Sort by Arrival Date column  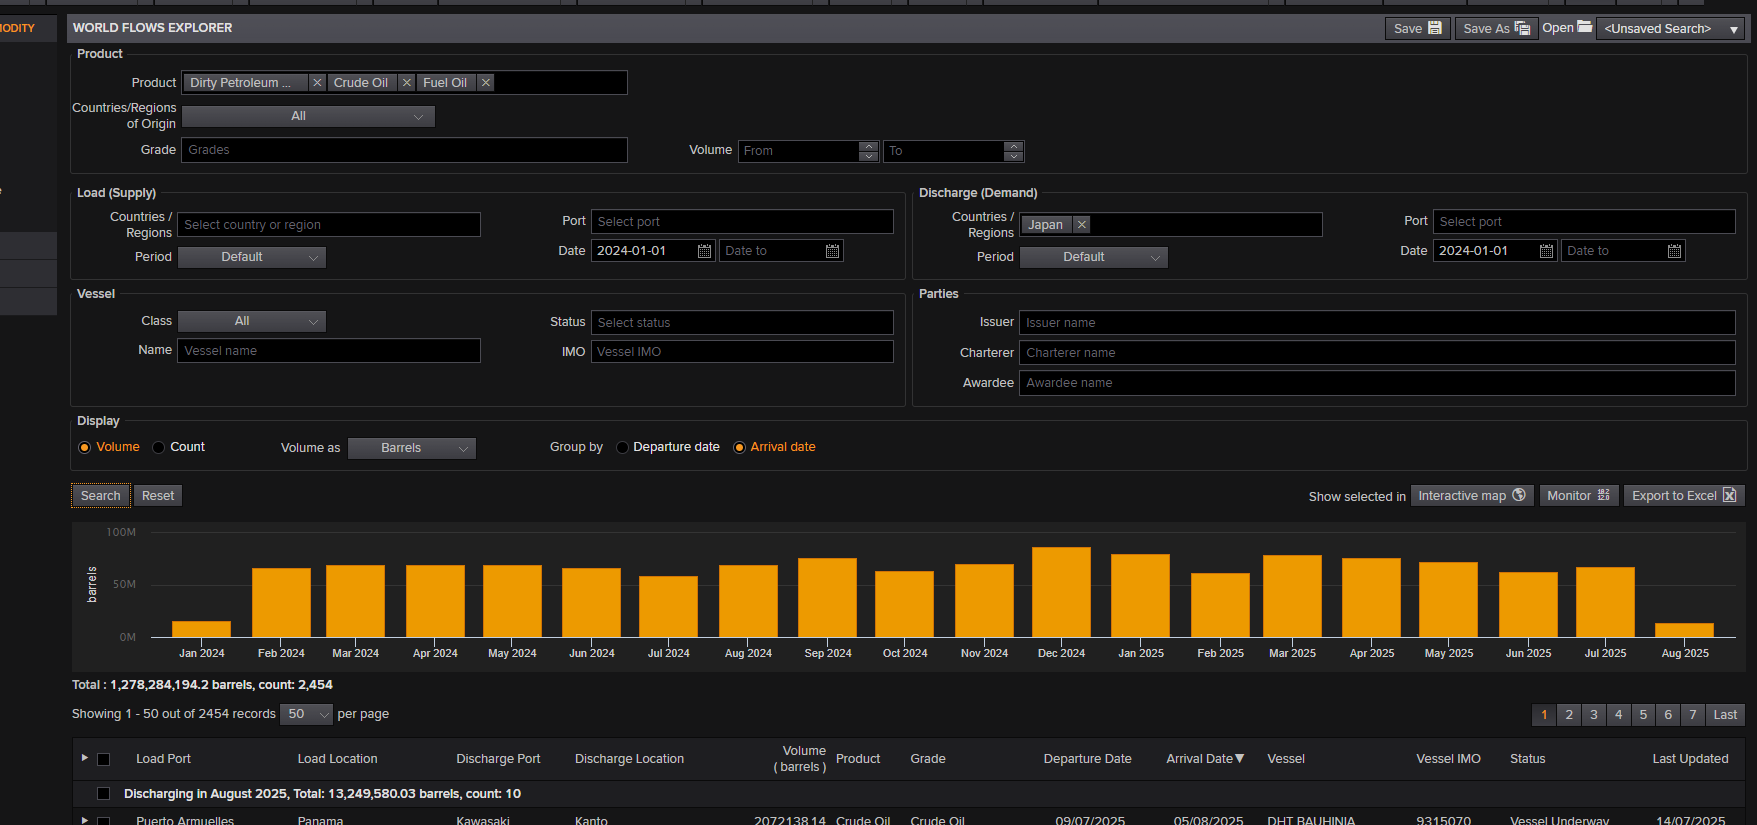pyautogui.click(x=1204, y=759)
